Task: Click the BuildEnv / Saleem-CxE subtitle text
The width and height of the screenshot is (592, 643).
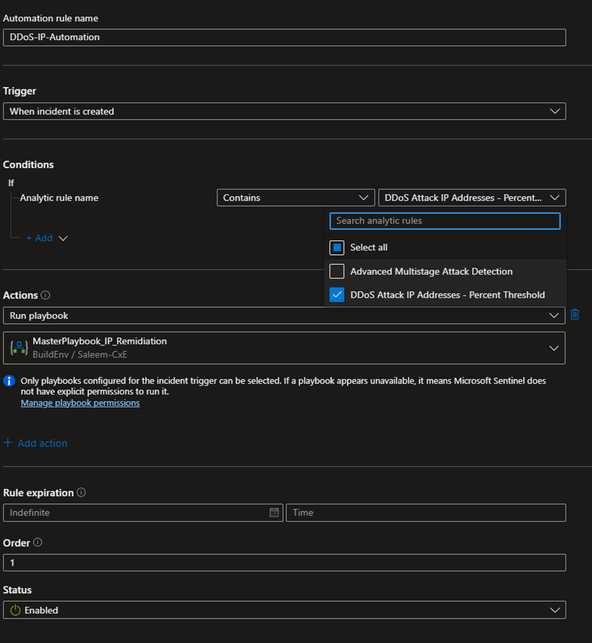Action: pos(80,355)
